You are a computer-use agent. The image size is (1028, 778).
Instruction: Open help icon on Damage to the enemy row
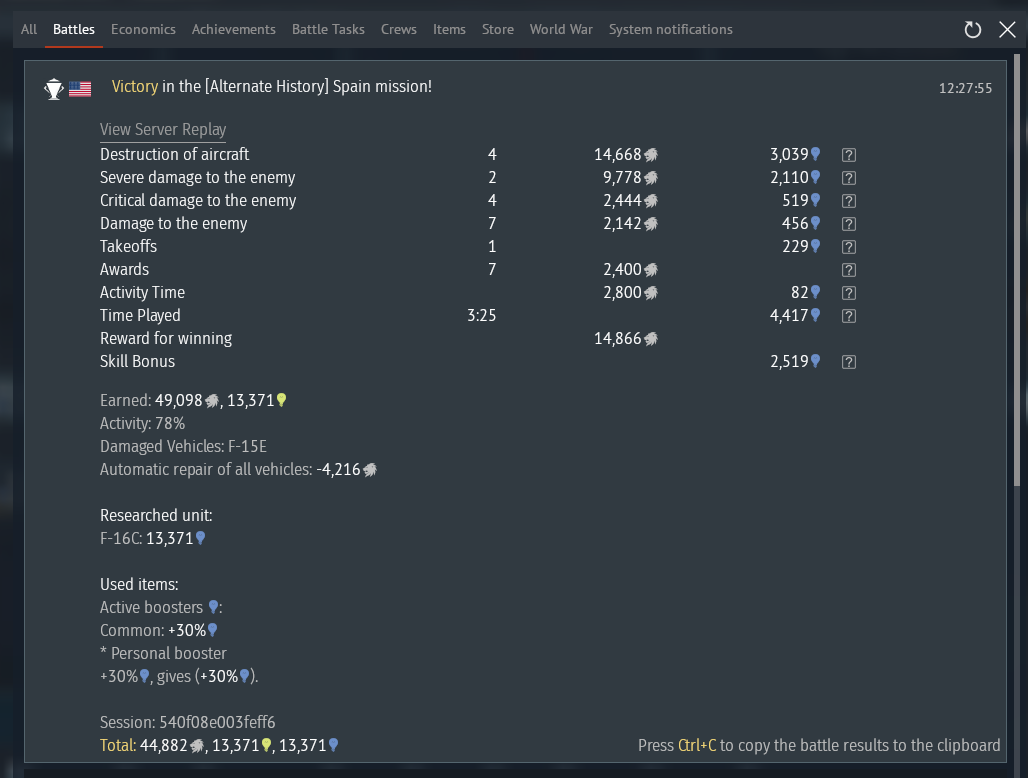coord(848,224)
